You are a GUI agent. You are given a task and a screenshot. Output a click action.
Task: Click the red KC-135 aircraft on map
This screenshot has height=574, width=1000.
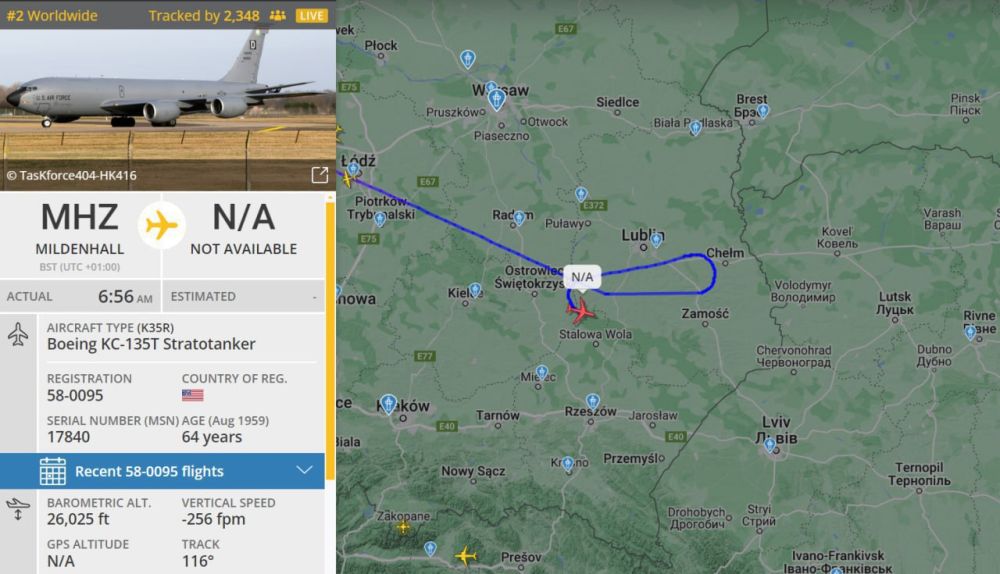[580, 311]
